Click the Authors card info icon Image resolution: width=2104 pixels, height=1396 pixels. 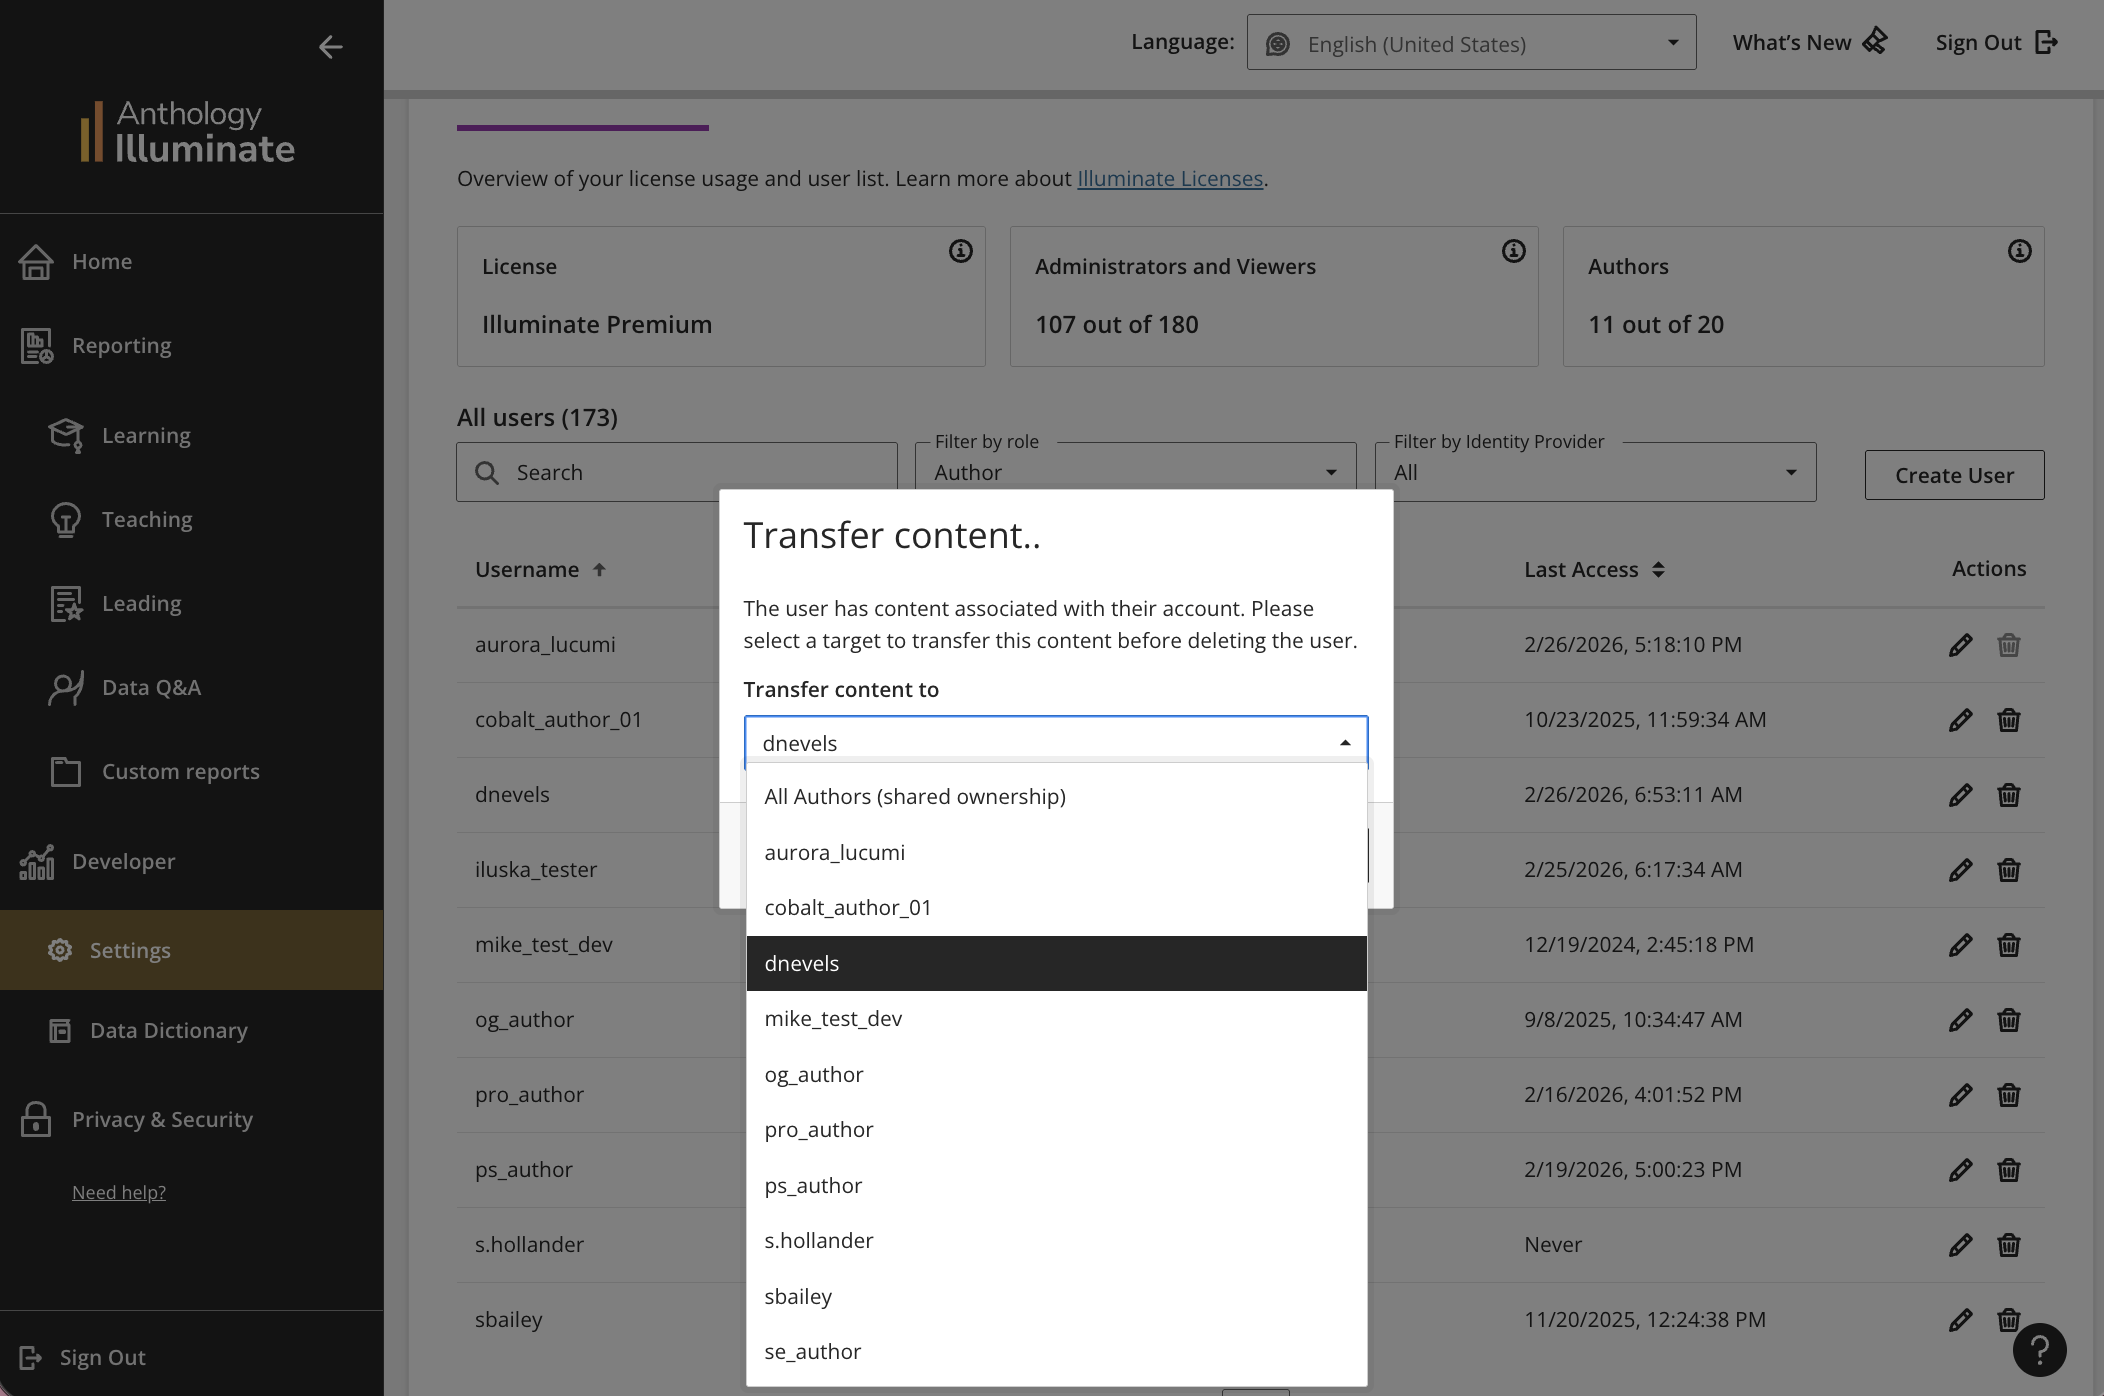tap(2019, 251)
